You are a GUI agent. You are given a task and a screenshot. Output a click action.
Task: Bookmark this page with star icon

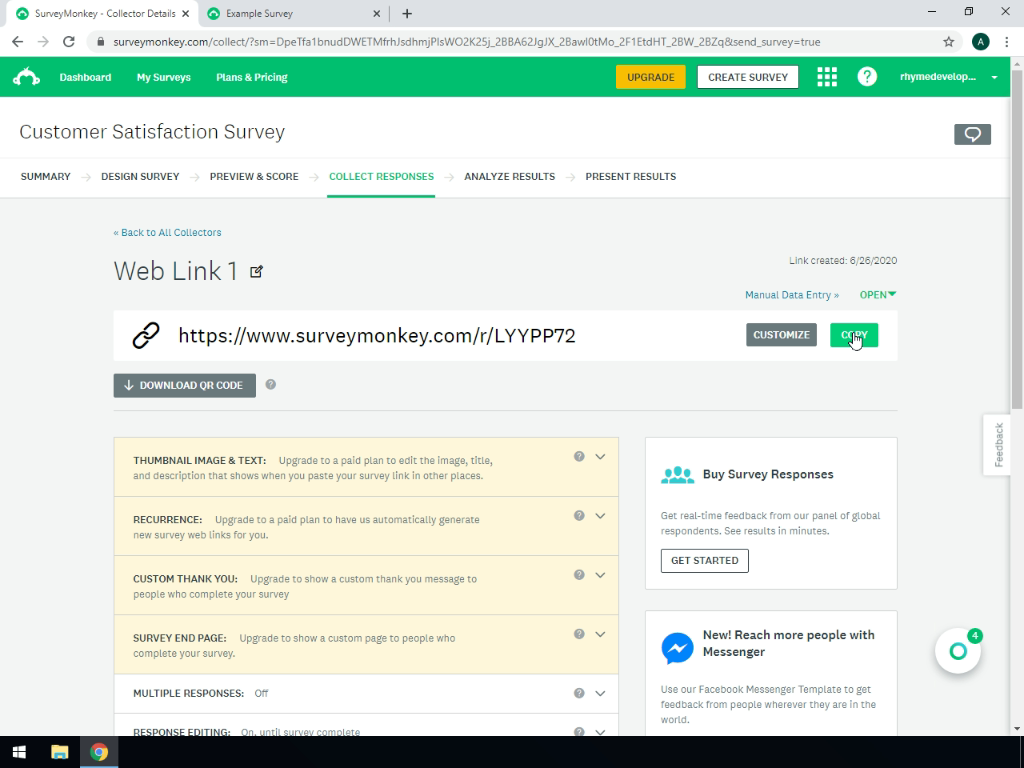pos(948,42)
